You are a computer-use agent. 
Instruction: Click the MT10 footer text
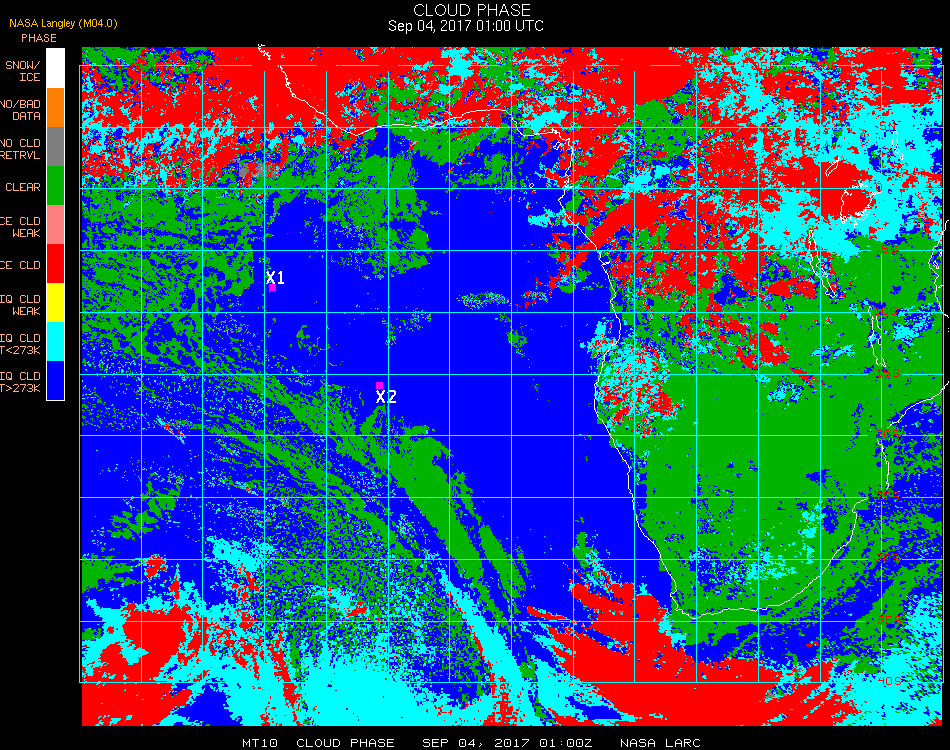[x=260, y=743]
